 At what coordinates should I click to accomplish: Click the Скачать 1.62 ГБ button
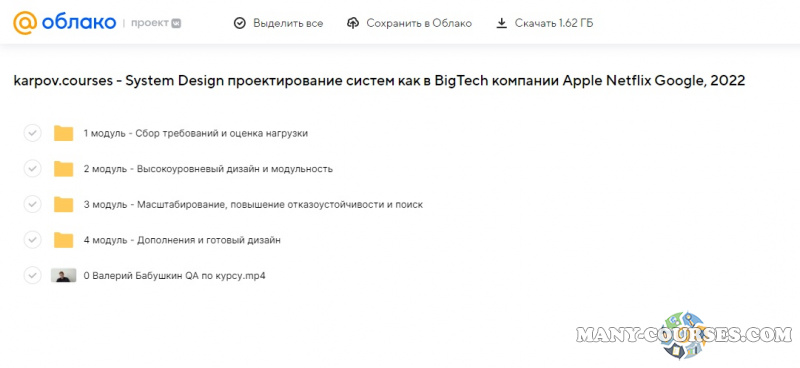coord(545,23)
